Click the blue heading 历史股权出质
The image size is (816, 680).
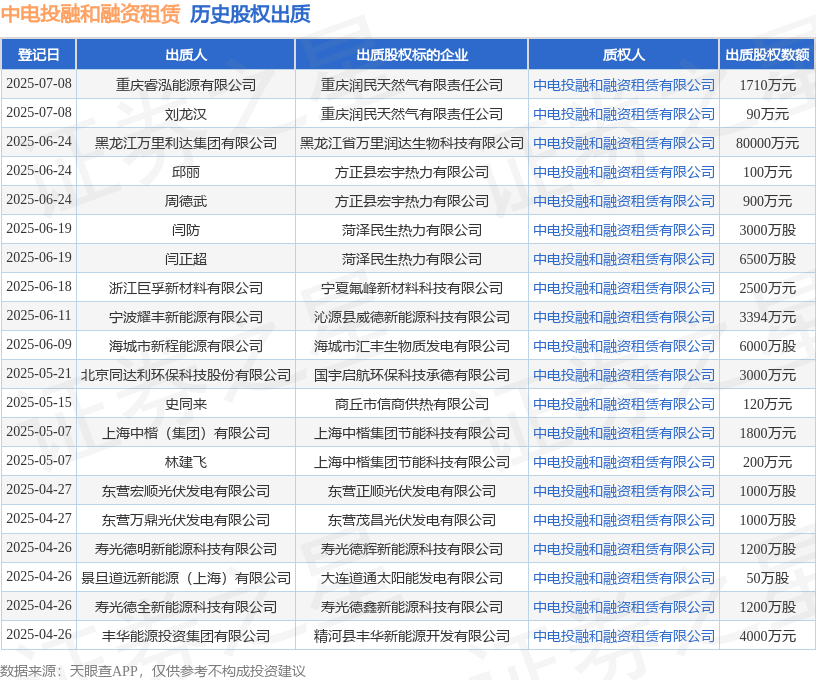pos(250,14)
